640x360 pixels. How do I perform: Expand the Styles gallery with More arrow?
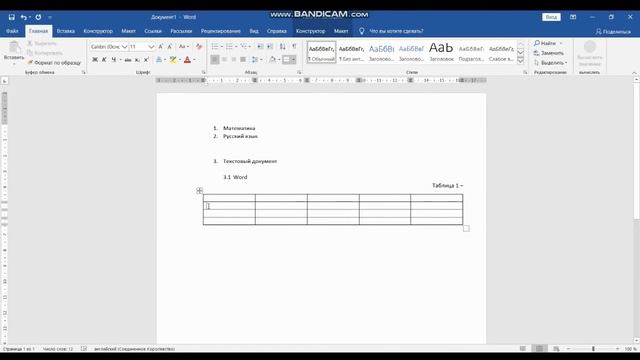coord(520,60)
